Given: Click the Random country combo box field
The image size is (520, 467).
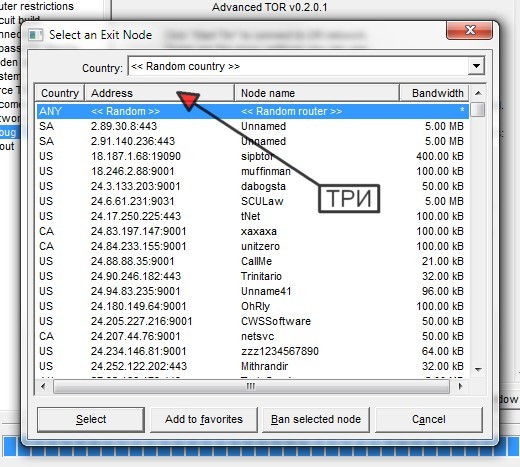Looking at the screenshot, I should click(x=306, y=66).
